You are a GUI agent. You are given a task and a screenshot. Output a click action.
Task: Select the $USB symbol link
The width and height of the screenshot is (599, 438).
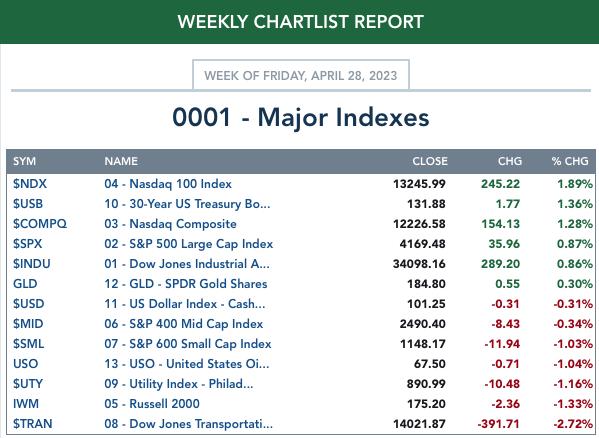(28, 204)
